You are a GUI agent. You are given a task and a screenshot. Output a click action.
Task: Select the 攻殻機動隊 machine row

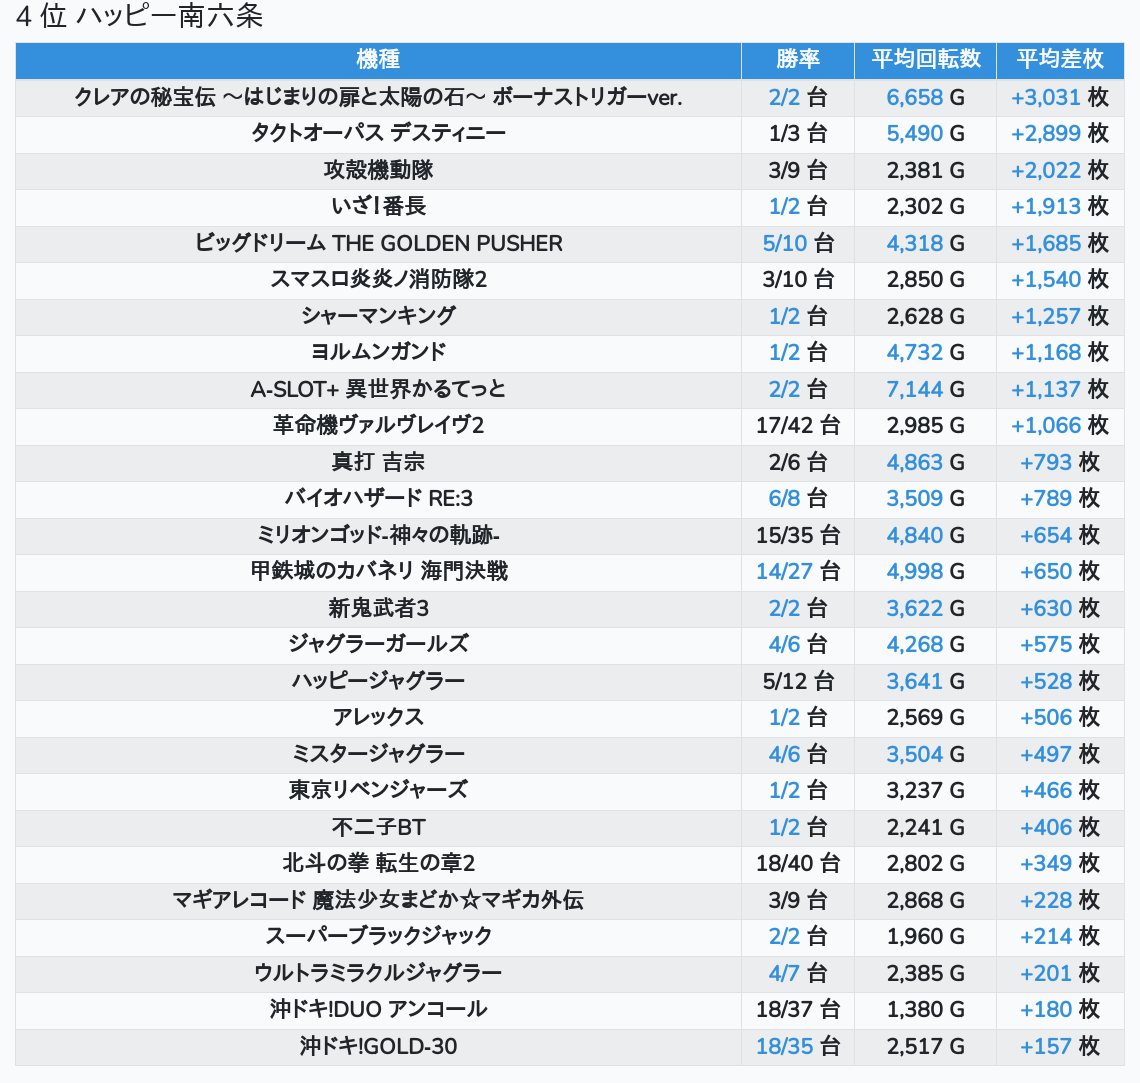(x=570, y=171)
